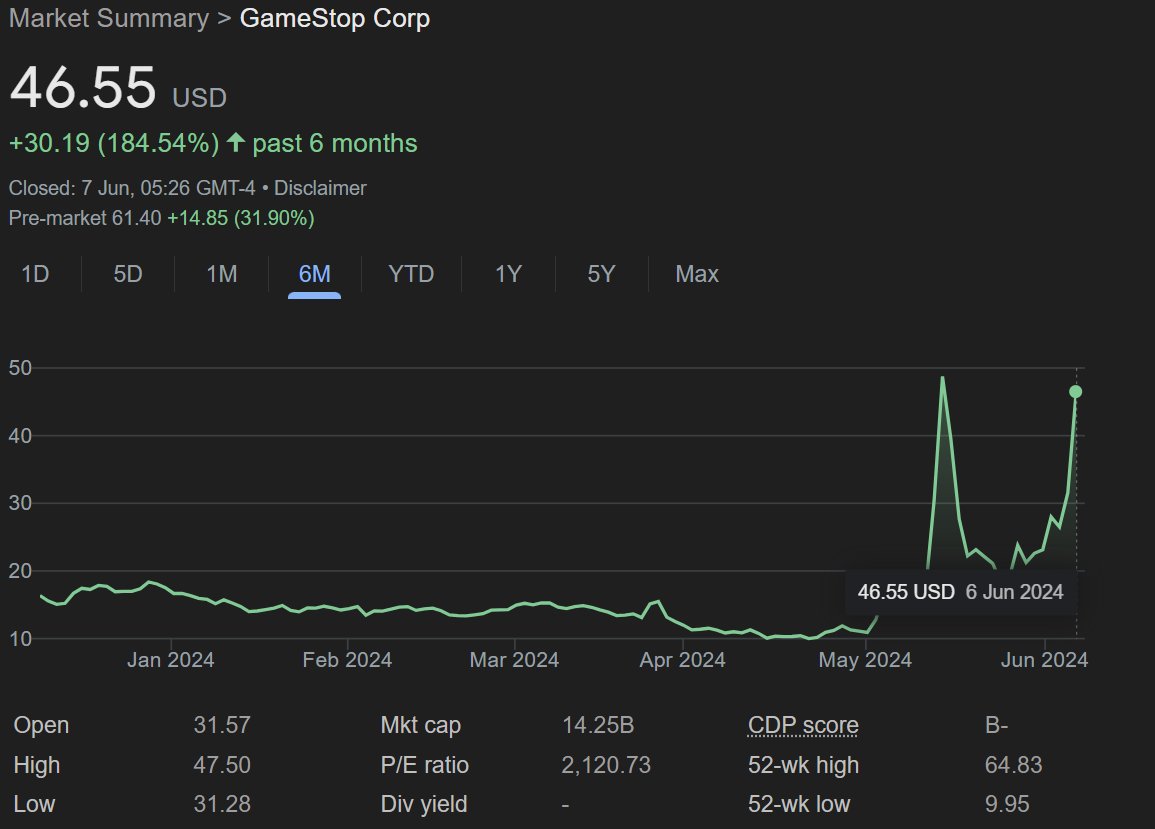Click the +14.85 (31.90%) pre-market change
This screenshot has height=829, width=1155.
241,218
